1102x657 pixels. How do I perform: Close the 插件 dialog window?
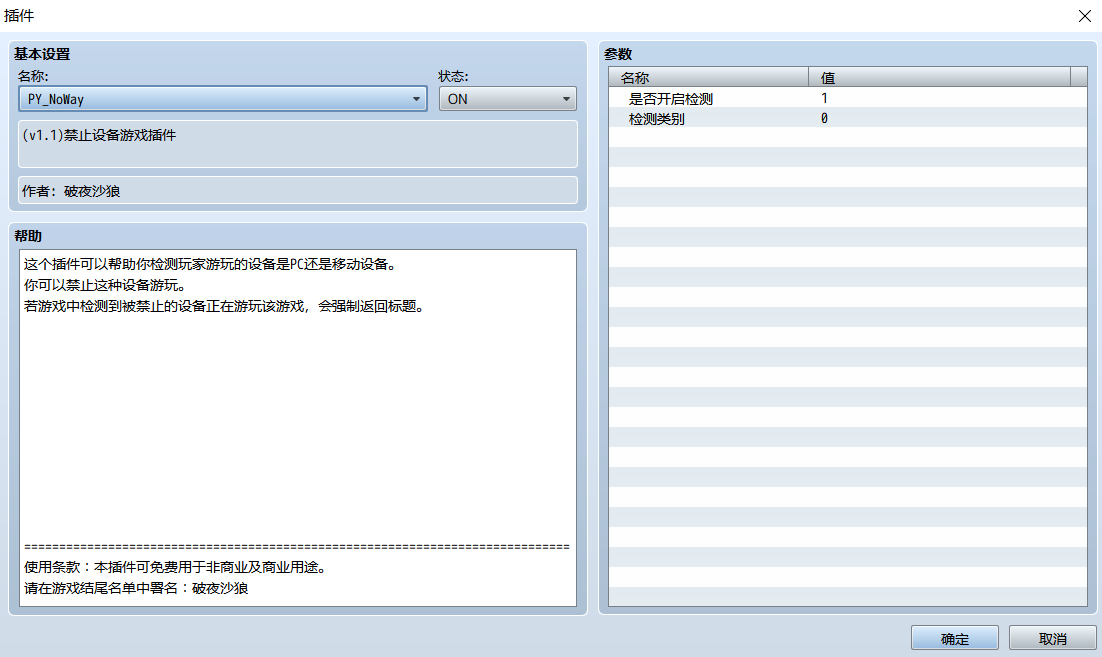[x=1084, y=15]
